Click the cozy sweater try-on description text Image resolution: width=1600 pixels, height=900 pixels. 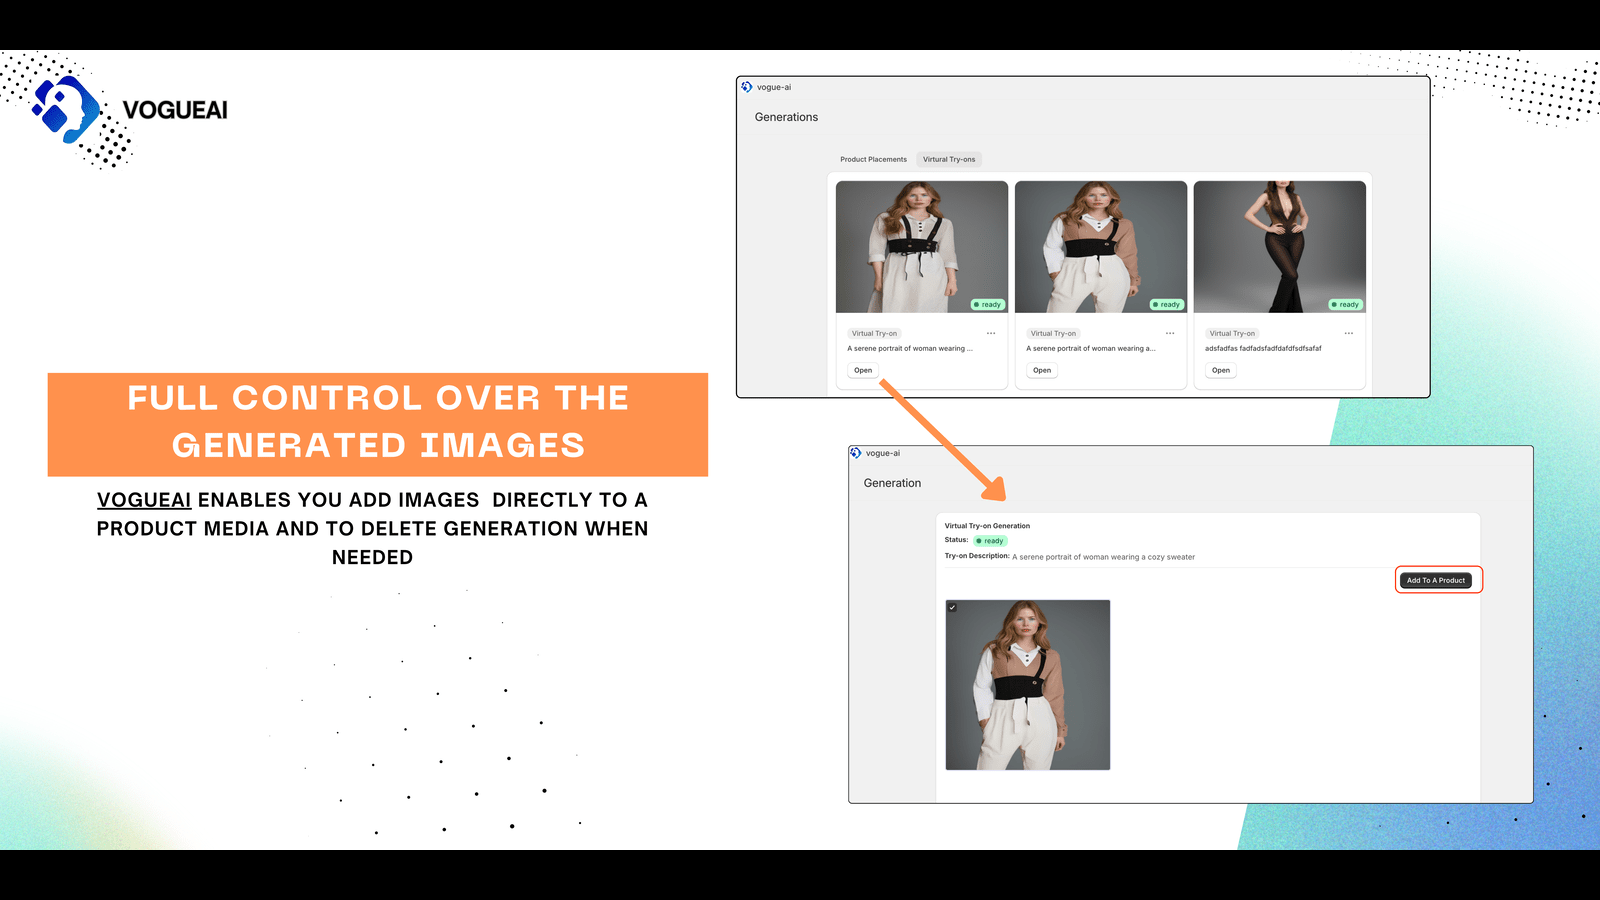tap(1102, 557)
